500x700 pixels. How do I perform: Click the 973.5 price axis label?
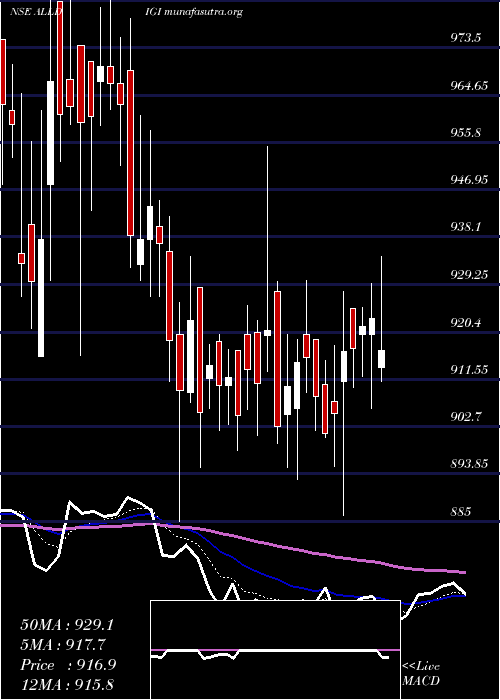[x=465, y=38]
